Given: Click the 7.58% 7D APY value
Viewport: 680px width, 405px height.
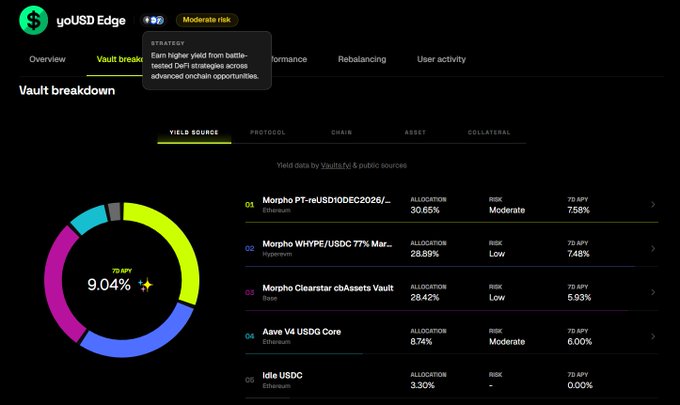Looking at the screenshot, I should click(x=579, y=210).
